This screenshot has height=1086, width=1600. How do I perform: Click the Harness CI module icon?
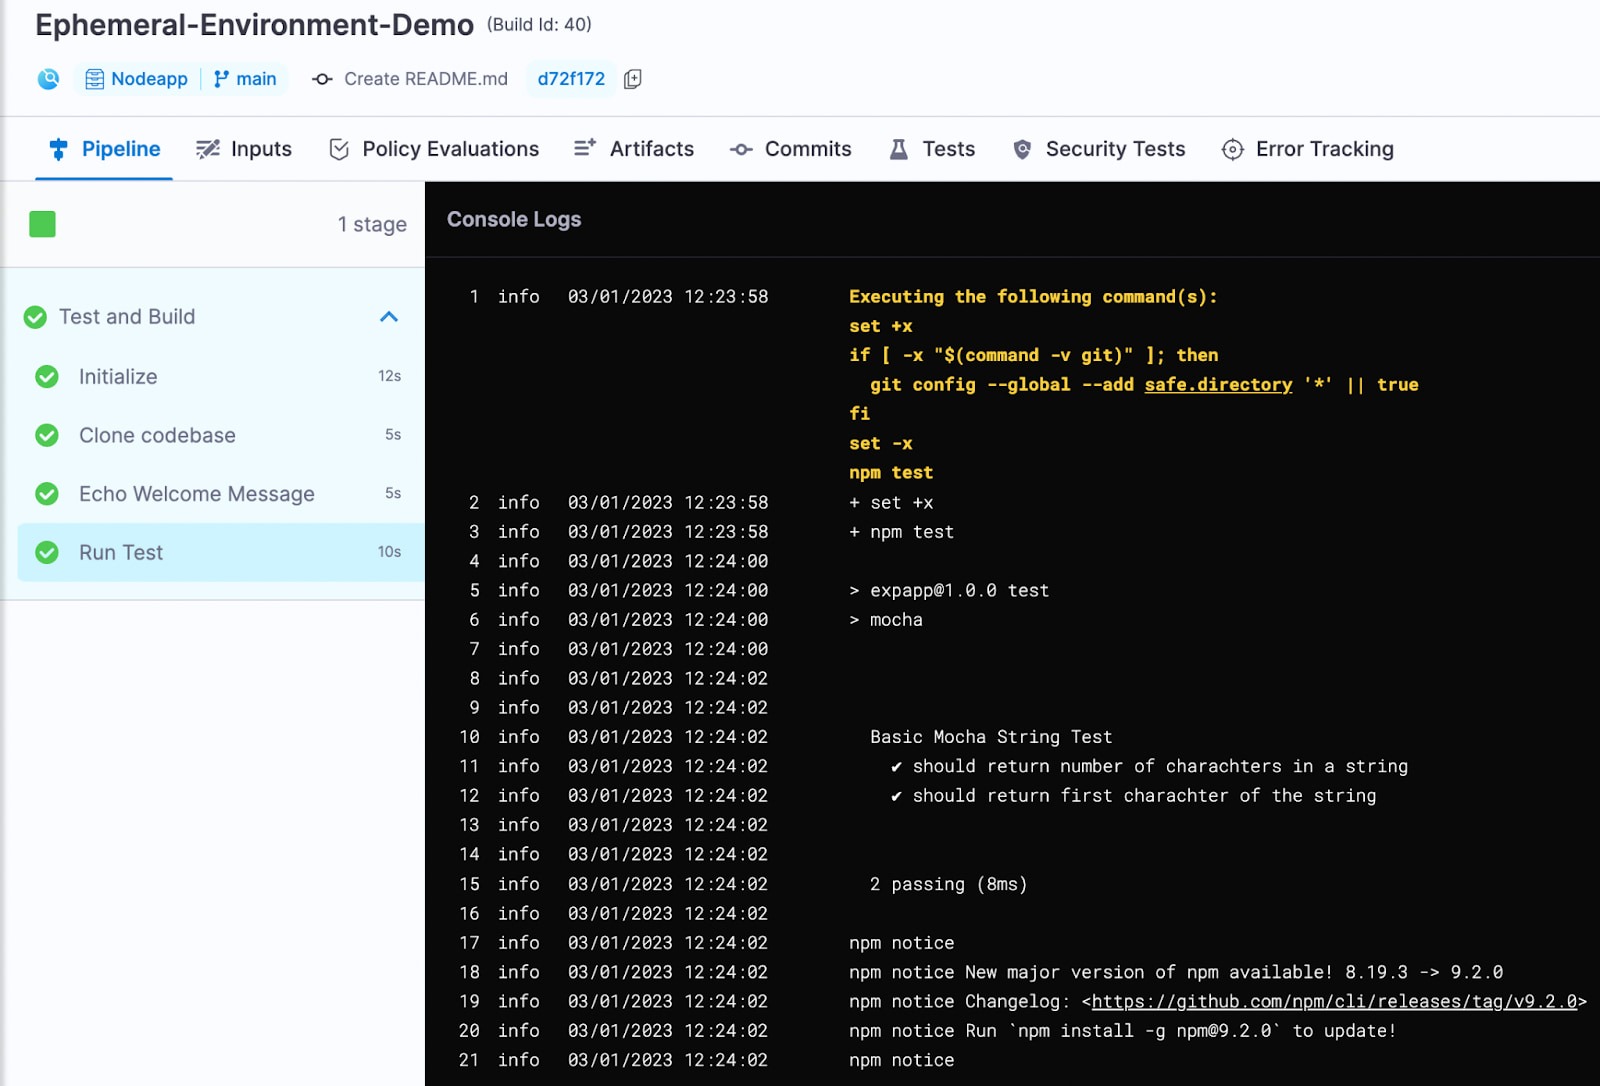pyautogui.click(x=48, y=79)
